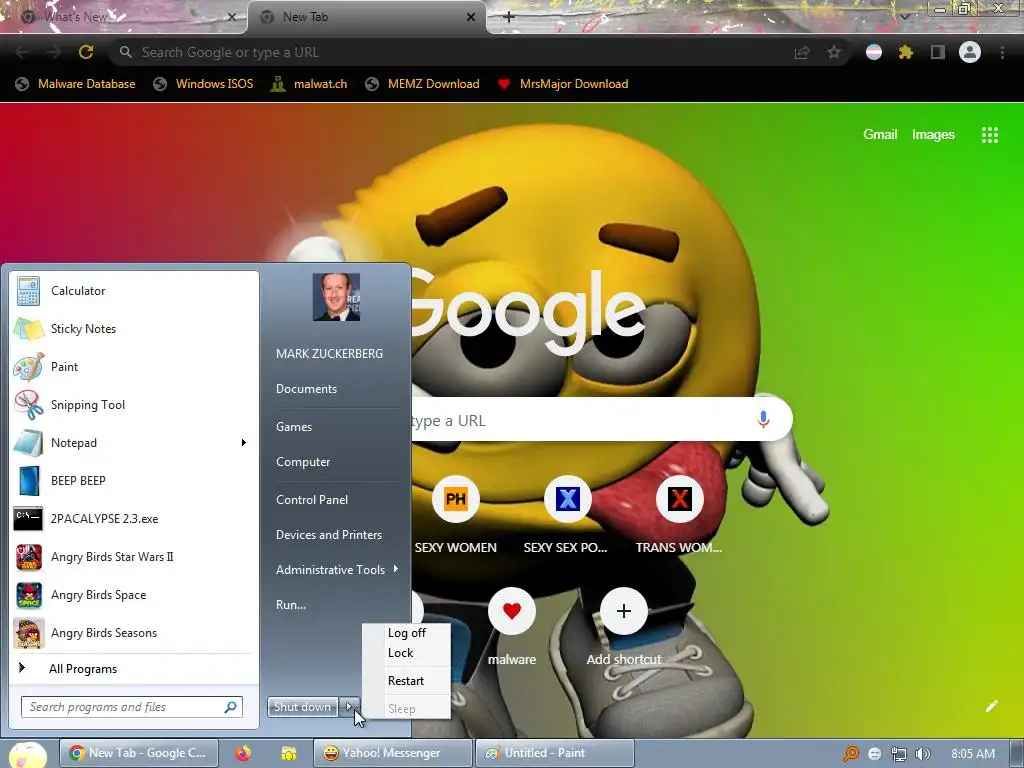Image resolution: width=1024 pixels, height=768 pixels.
Task: Expand Administrative Tools submenu
Action: (337, 569)
